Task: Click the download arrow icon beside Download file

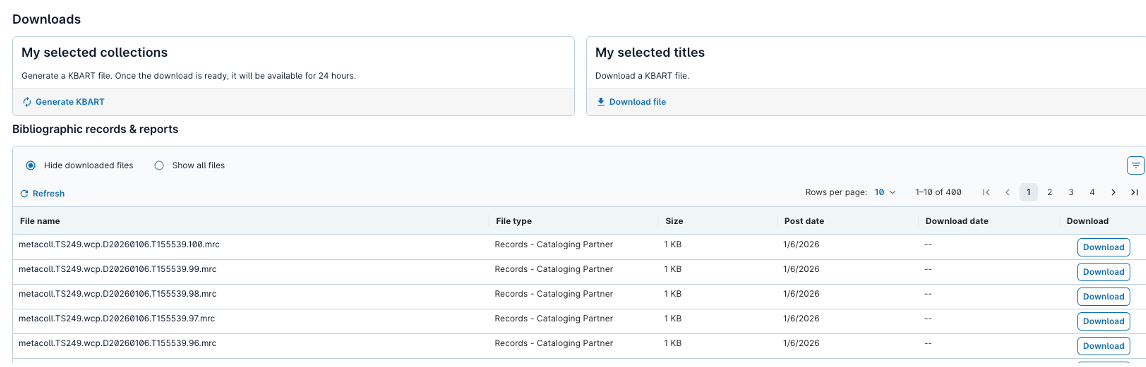Action: click(x=601, y=102)
